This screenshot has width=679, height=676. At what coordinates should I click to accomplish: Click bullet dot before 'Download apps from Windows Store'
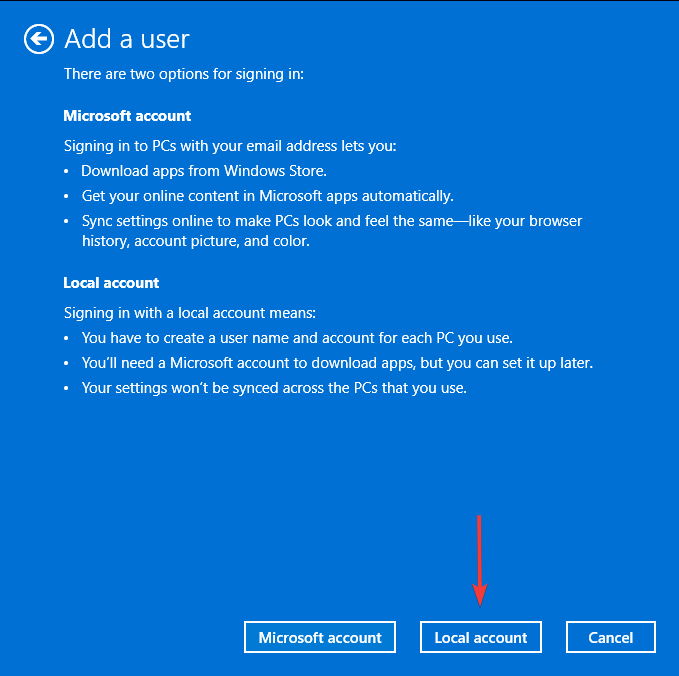66,171
